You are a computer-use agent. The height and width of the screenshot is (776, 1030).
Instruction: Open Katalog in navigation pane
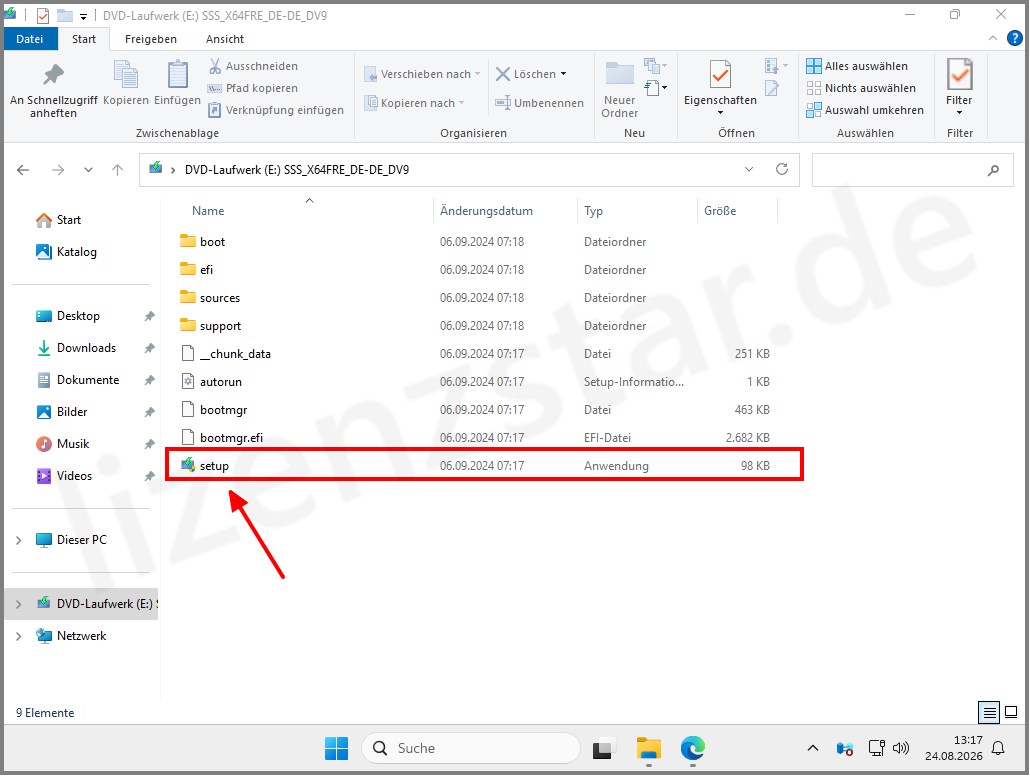tap(66, 252)
